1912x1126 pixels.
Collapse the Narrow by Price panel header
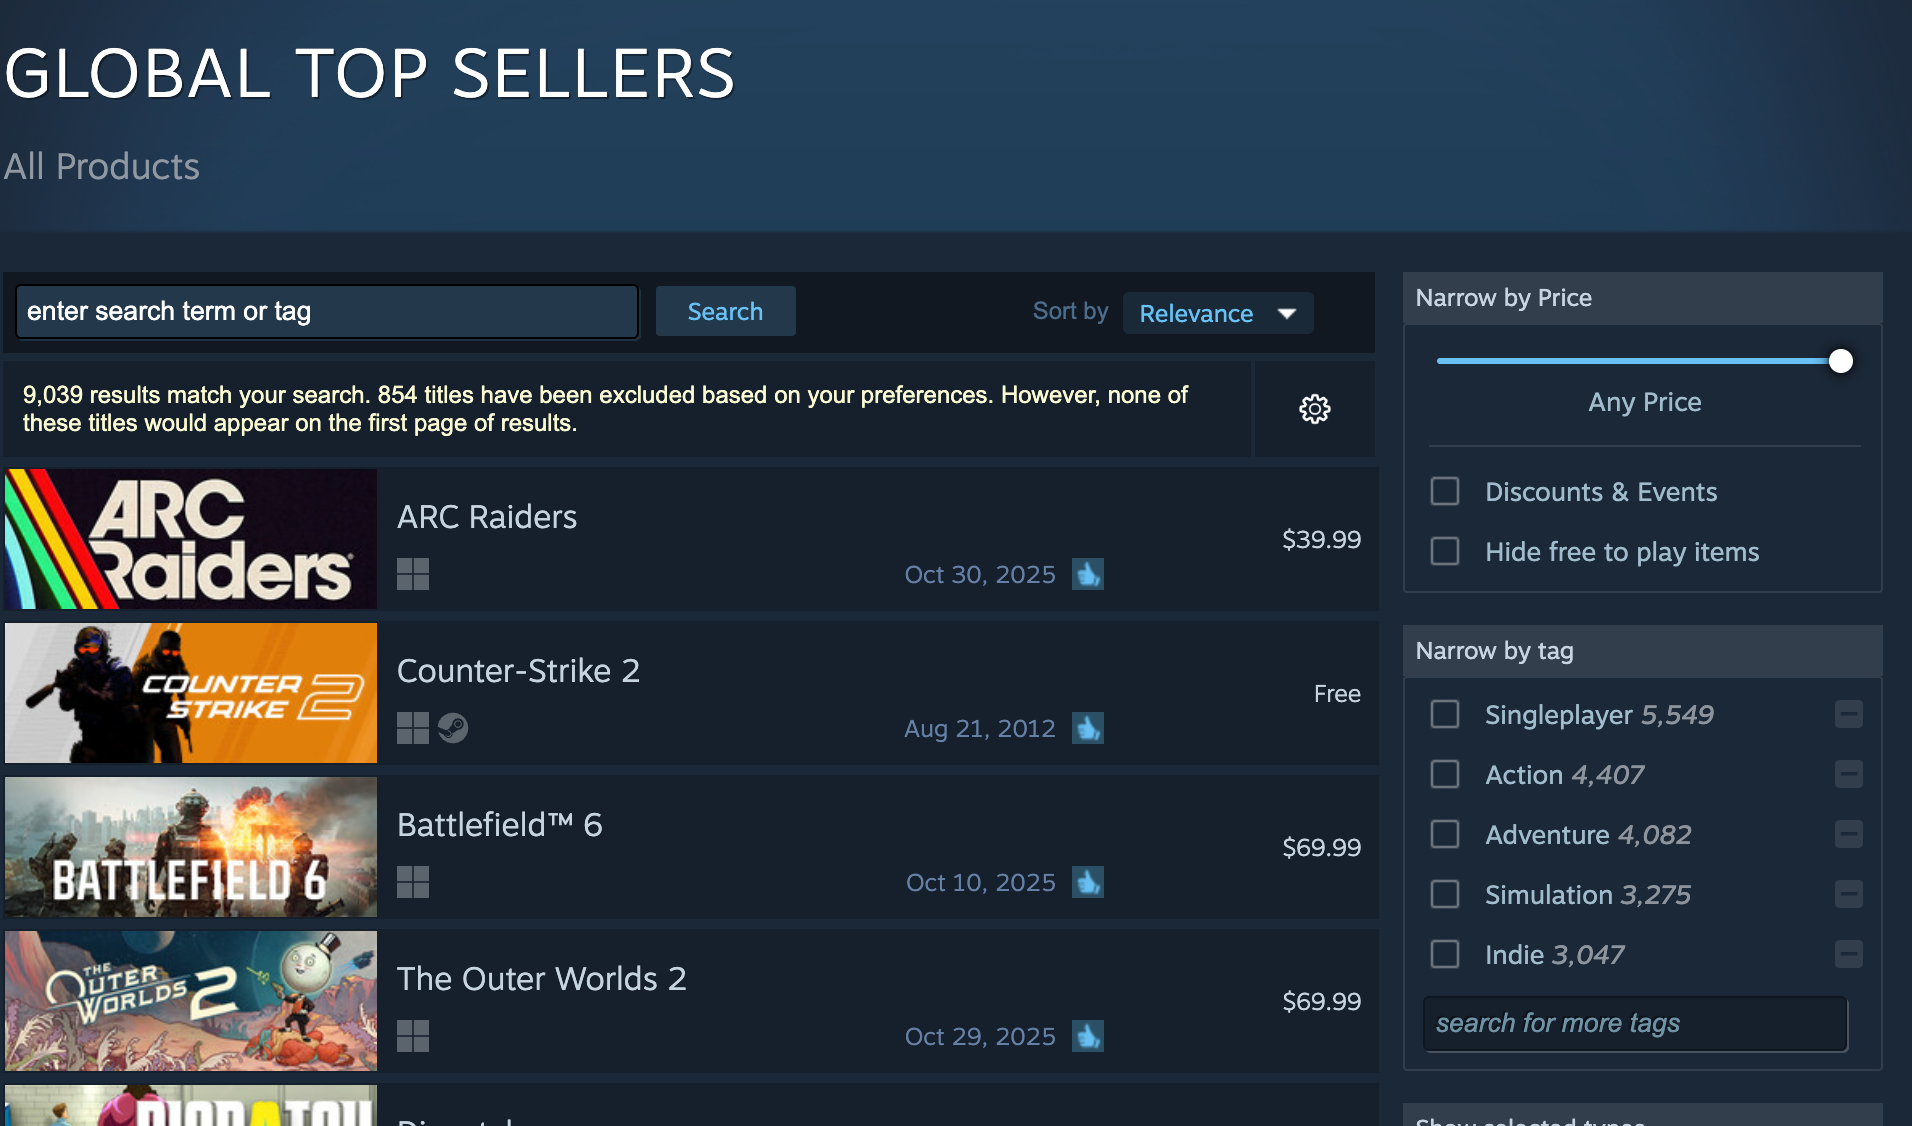point(1642,298)
